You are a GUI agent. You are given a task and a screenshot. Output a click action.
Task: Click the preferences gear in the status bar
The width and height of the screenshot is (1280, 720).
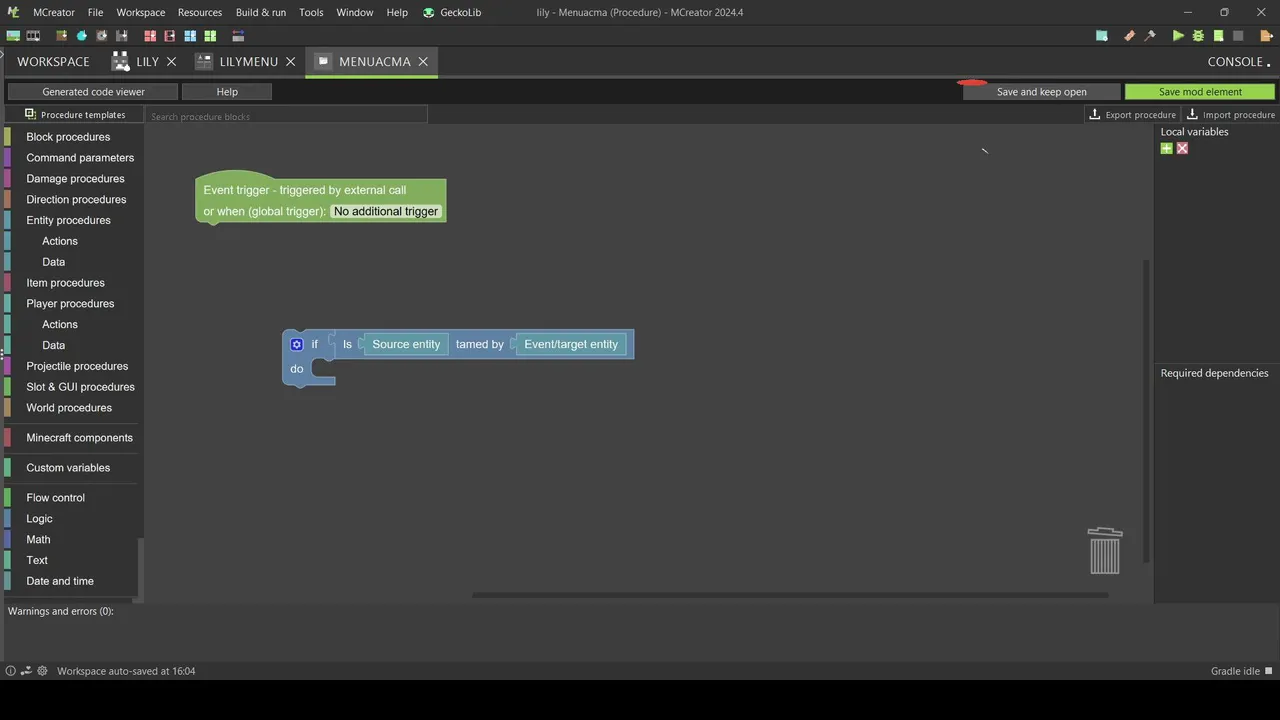click(x=42, y=671)
